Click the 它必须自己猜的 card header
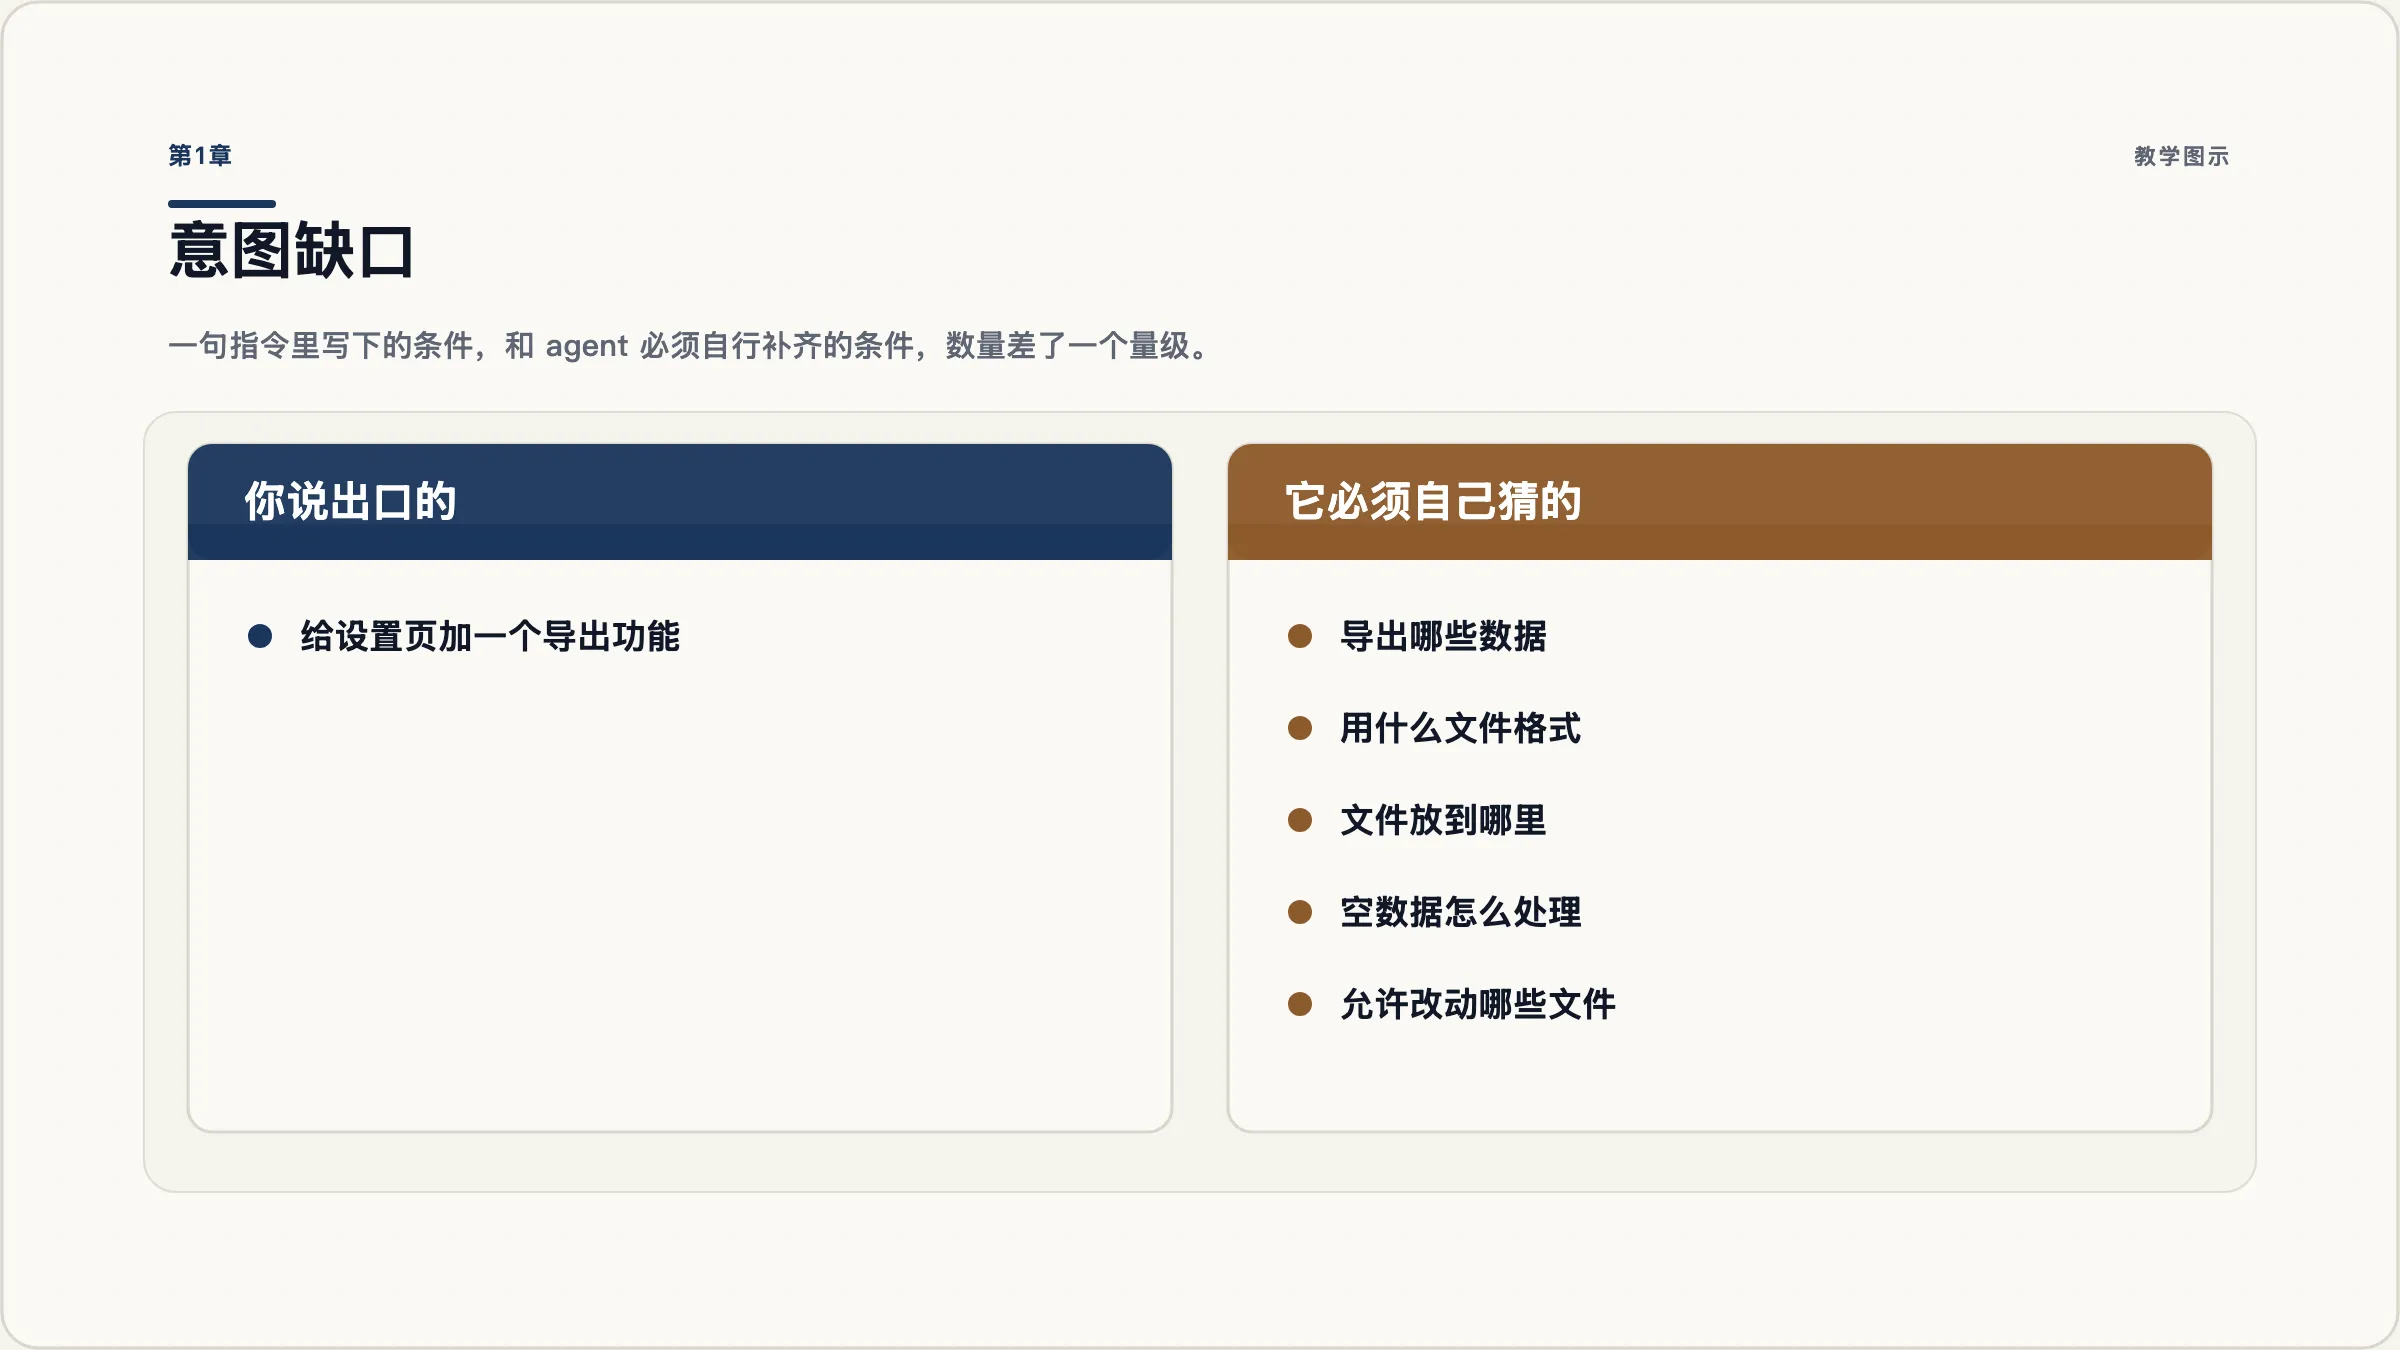Image resolution: width=2400 pixels, height=1350 pixels. (x=1720, y=501)
